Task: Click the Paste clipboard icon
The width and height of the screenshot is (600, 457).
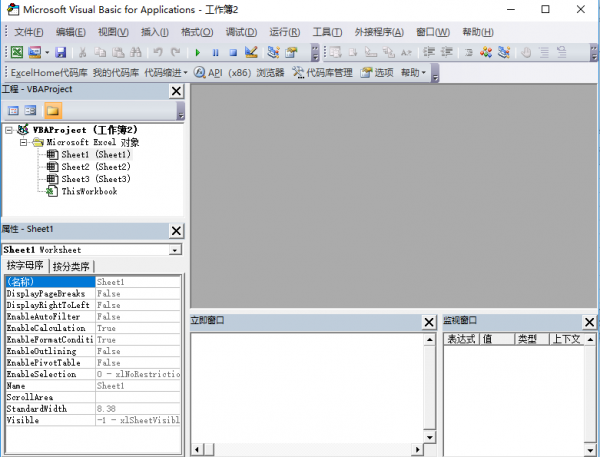Action: 118,52
